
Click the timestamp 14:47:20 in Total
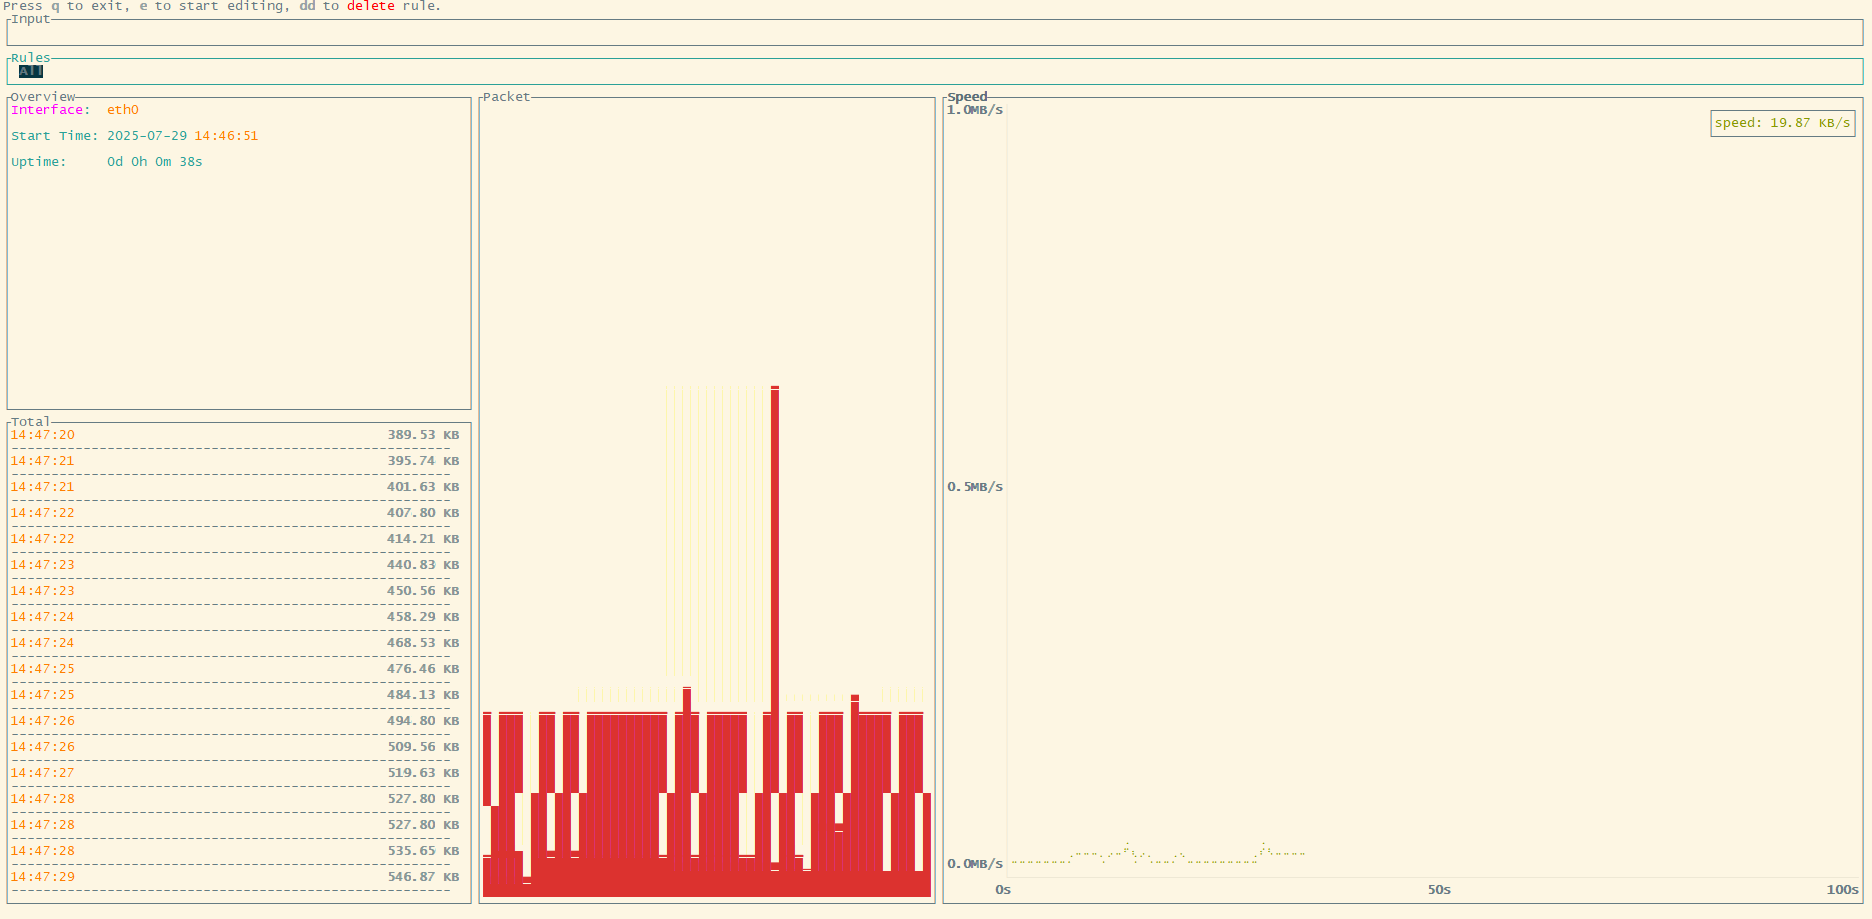pyautogui.click(x=42, y=435)
